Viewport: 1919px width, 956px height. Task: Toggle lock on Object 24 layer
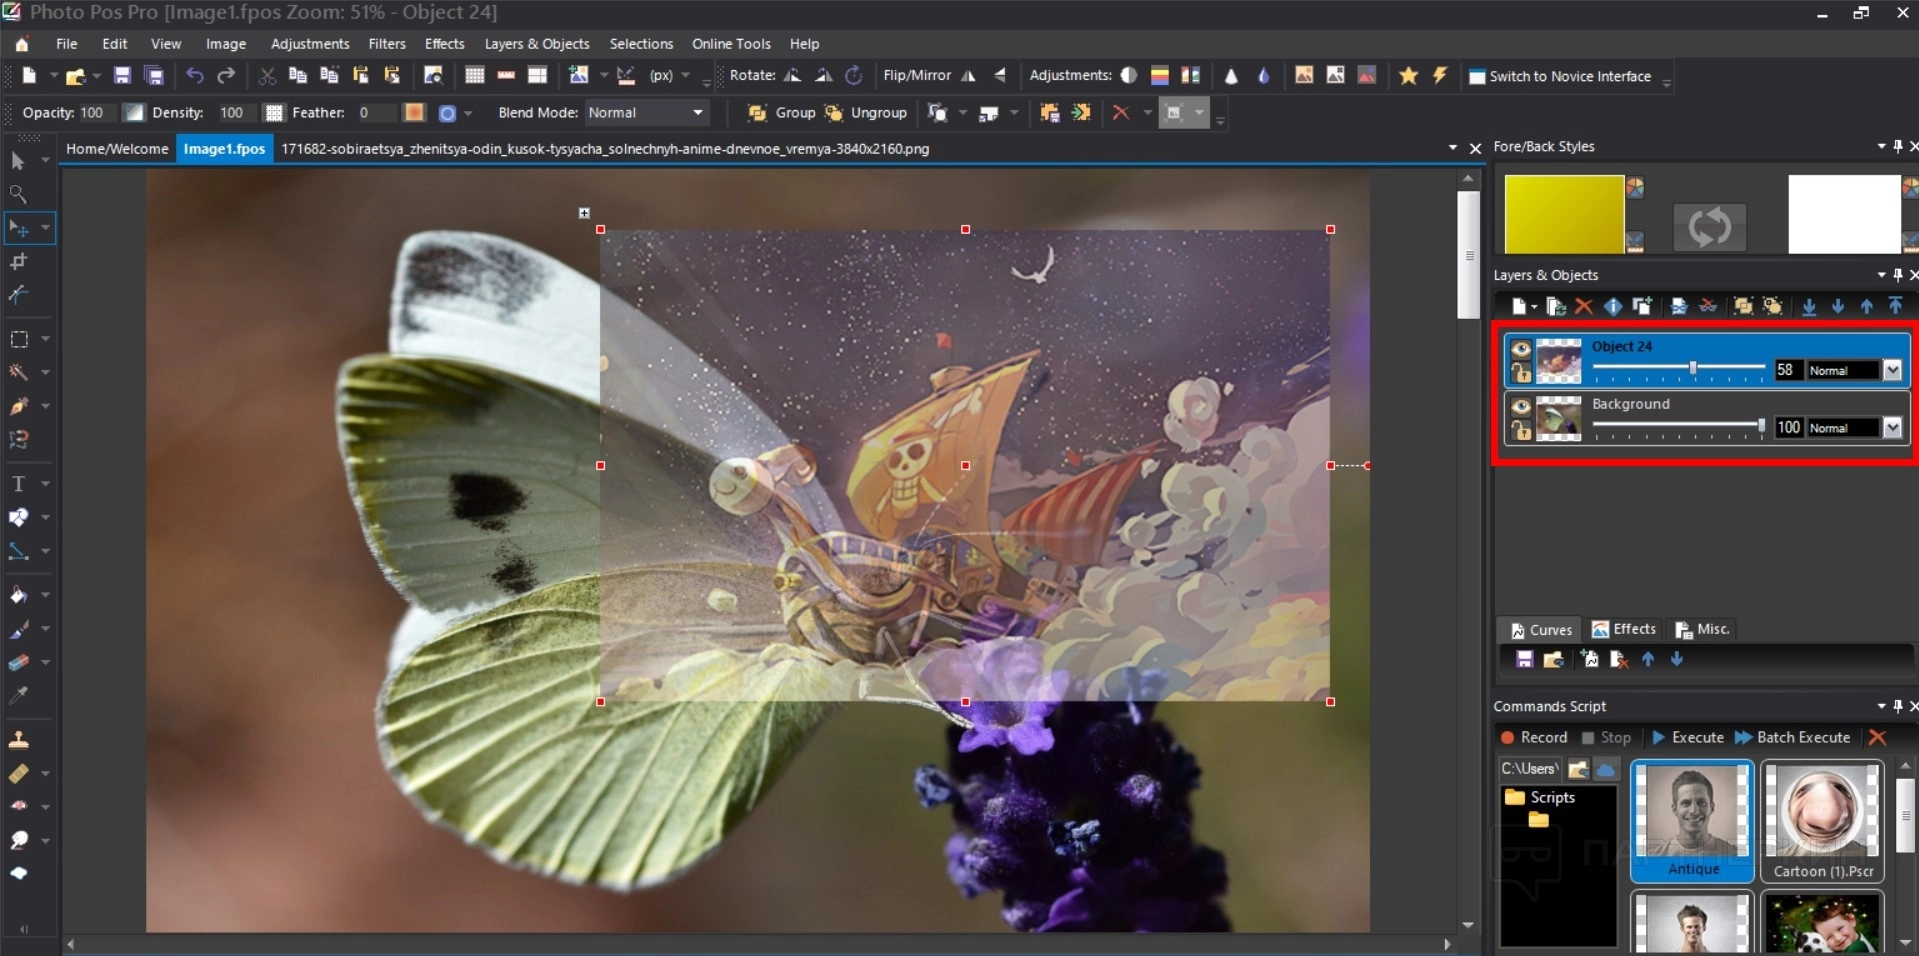point(1521,373)
